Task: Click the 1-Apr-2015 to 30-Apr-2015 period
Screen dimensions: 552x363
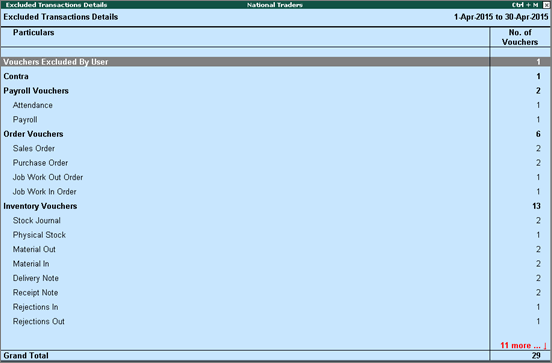Action: 501,17
